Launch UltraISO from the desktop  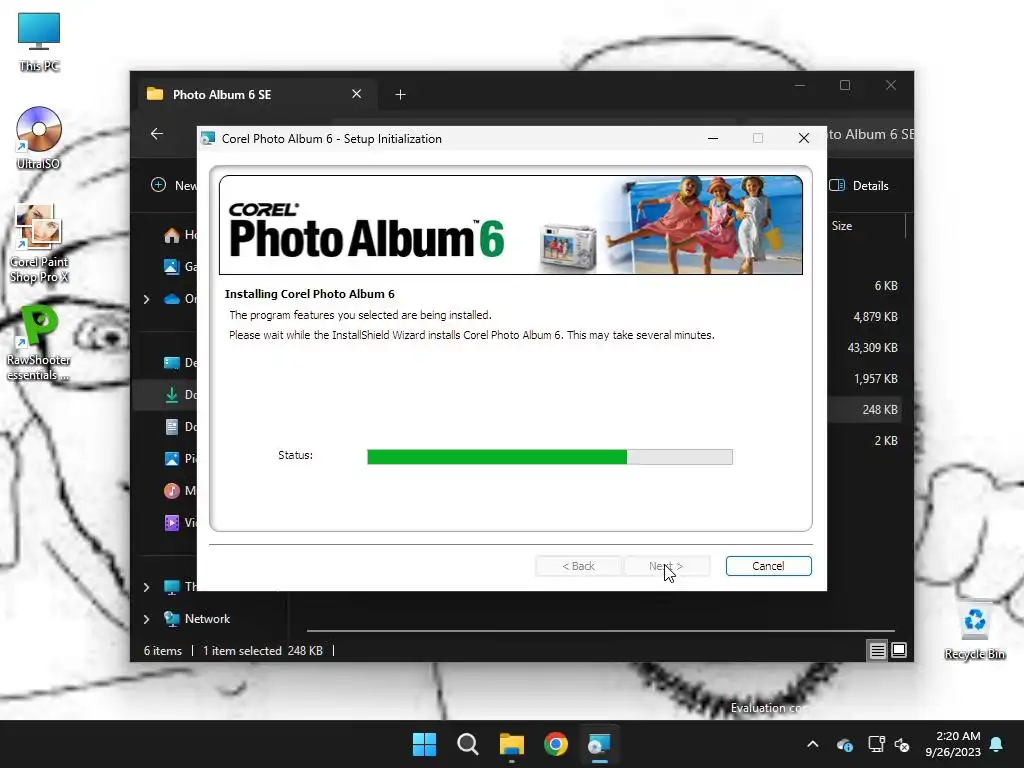39,138
